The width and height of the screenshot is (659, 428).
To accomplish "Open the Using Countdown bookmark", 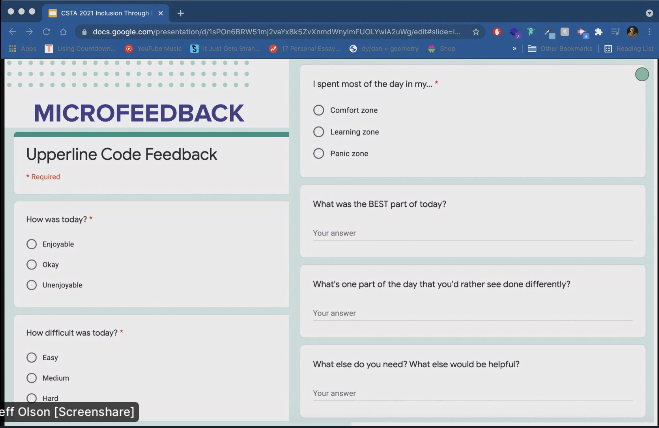I will 80,49.
